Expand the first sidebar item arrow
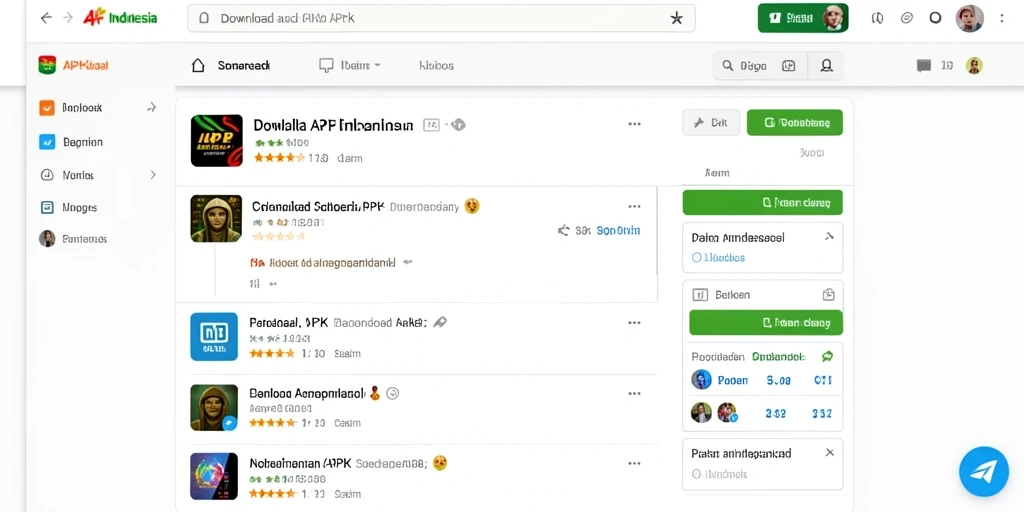This screenshot has width=1024, height=512. tap(152, 107)
